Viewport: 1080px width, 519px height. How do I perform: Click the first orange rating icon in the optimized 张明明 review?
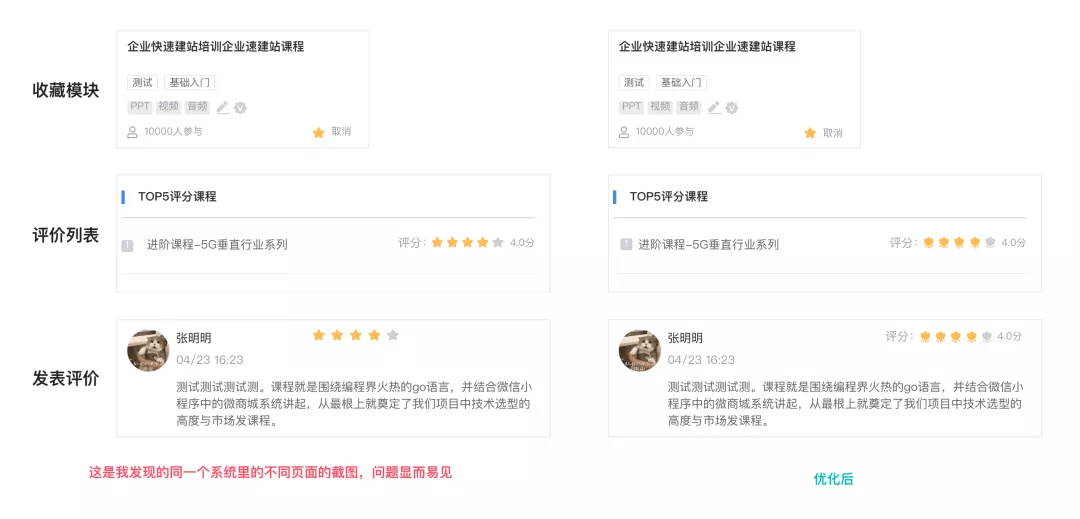point(926,337)
